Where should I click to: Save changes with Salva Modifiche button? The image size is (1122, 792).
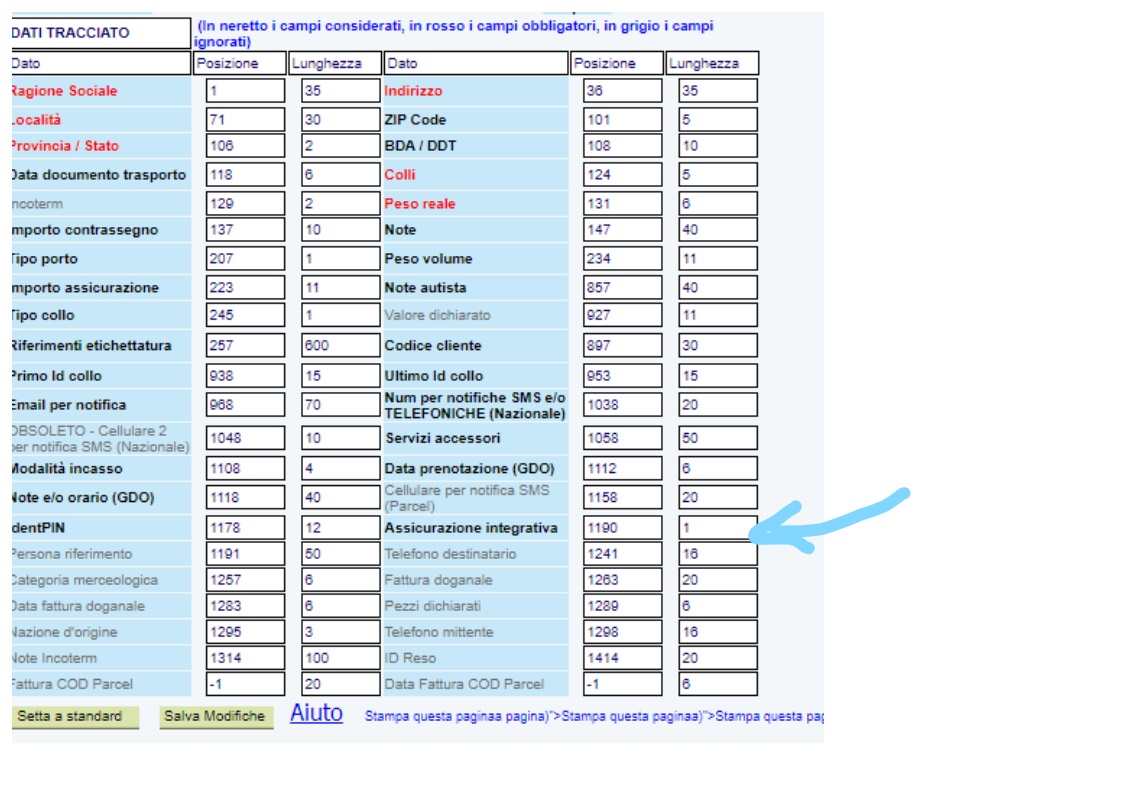(x=215, y=716)
